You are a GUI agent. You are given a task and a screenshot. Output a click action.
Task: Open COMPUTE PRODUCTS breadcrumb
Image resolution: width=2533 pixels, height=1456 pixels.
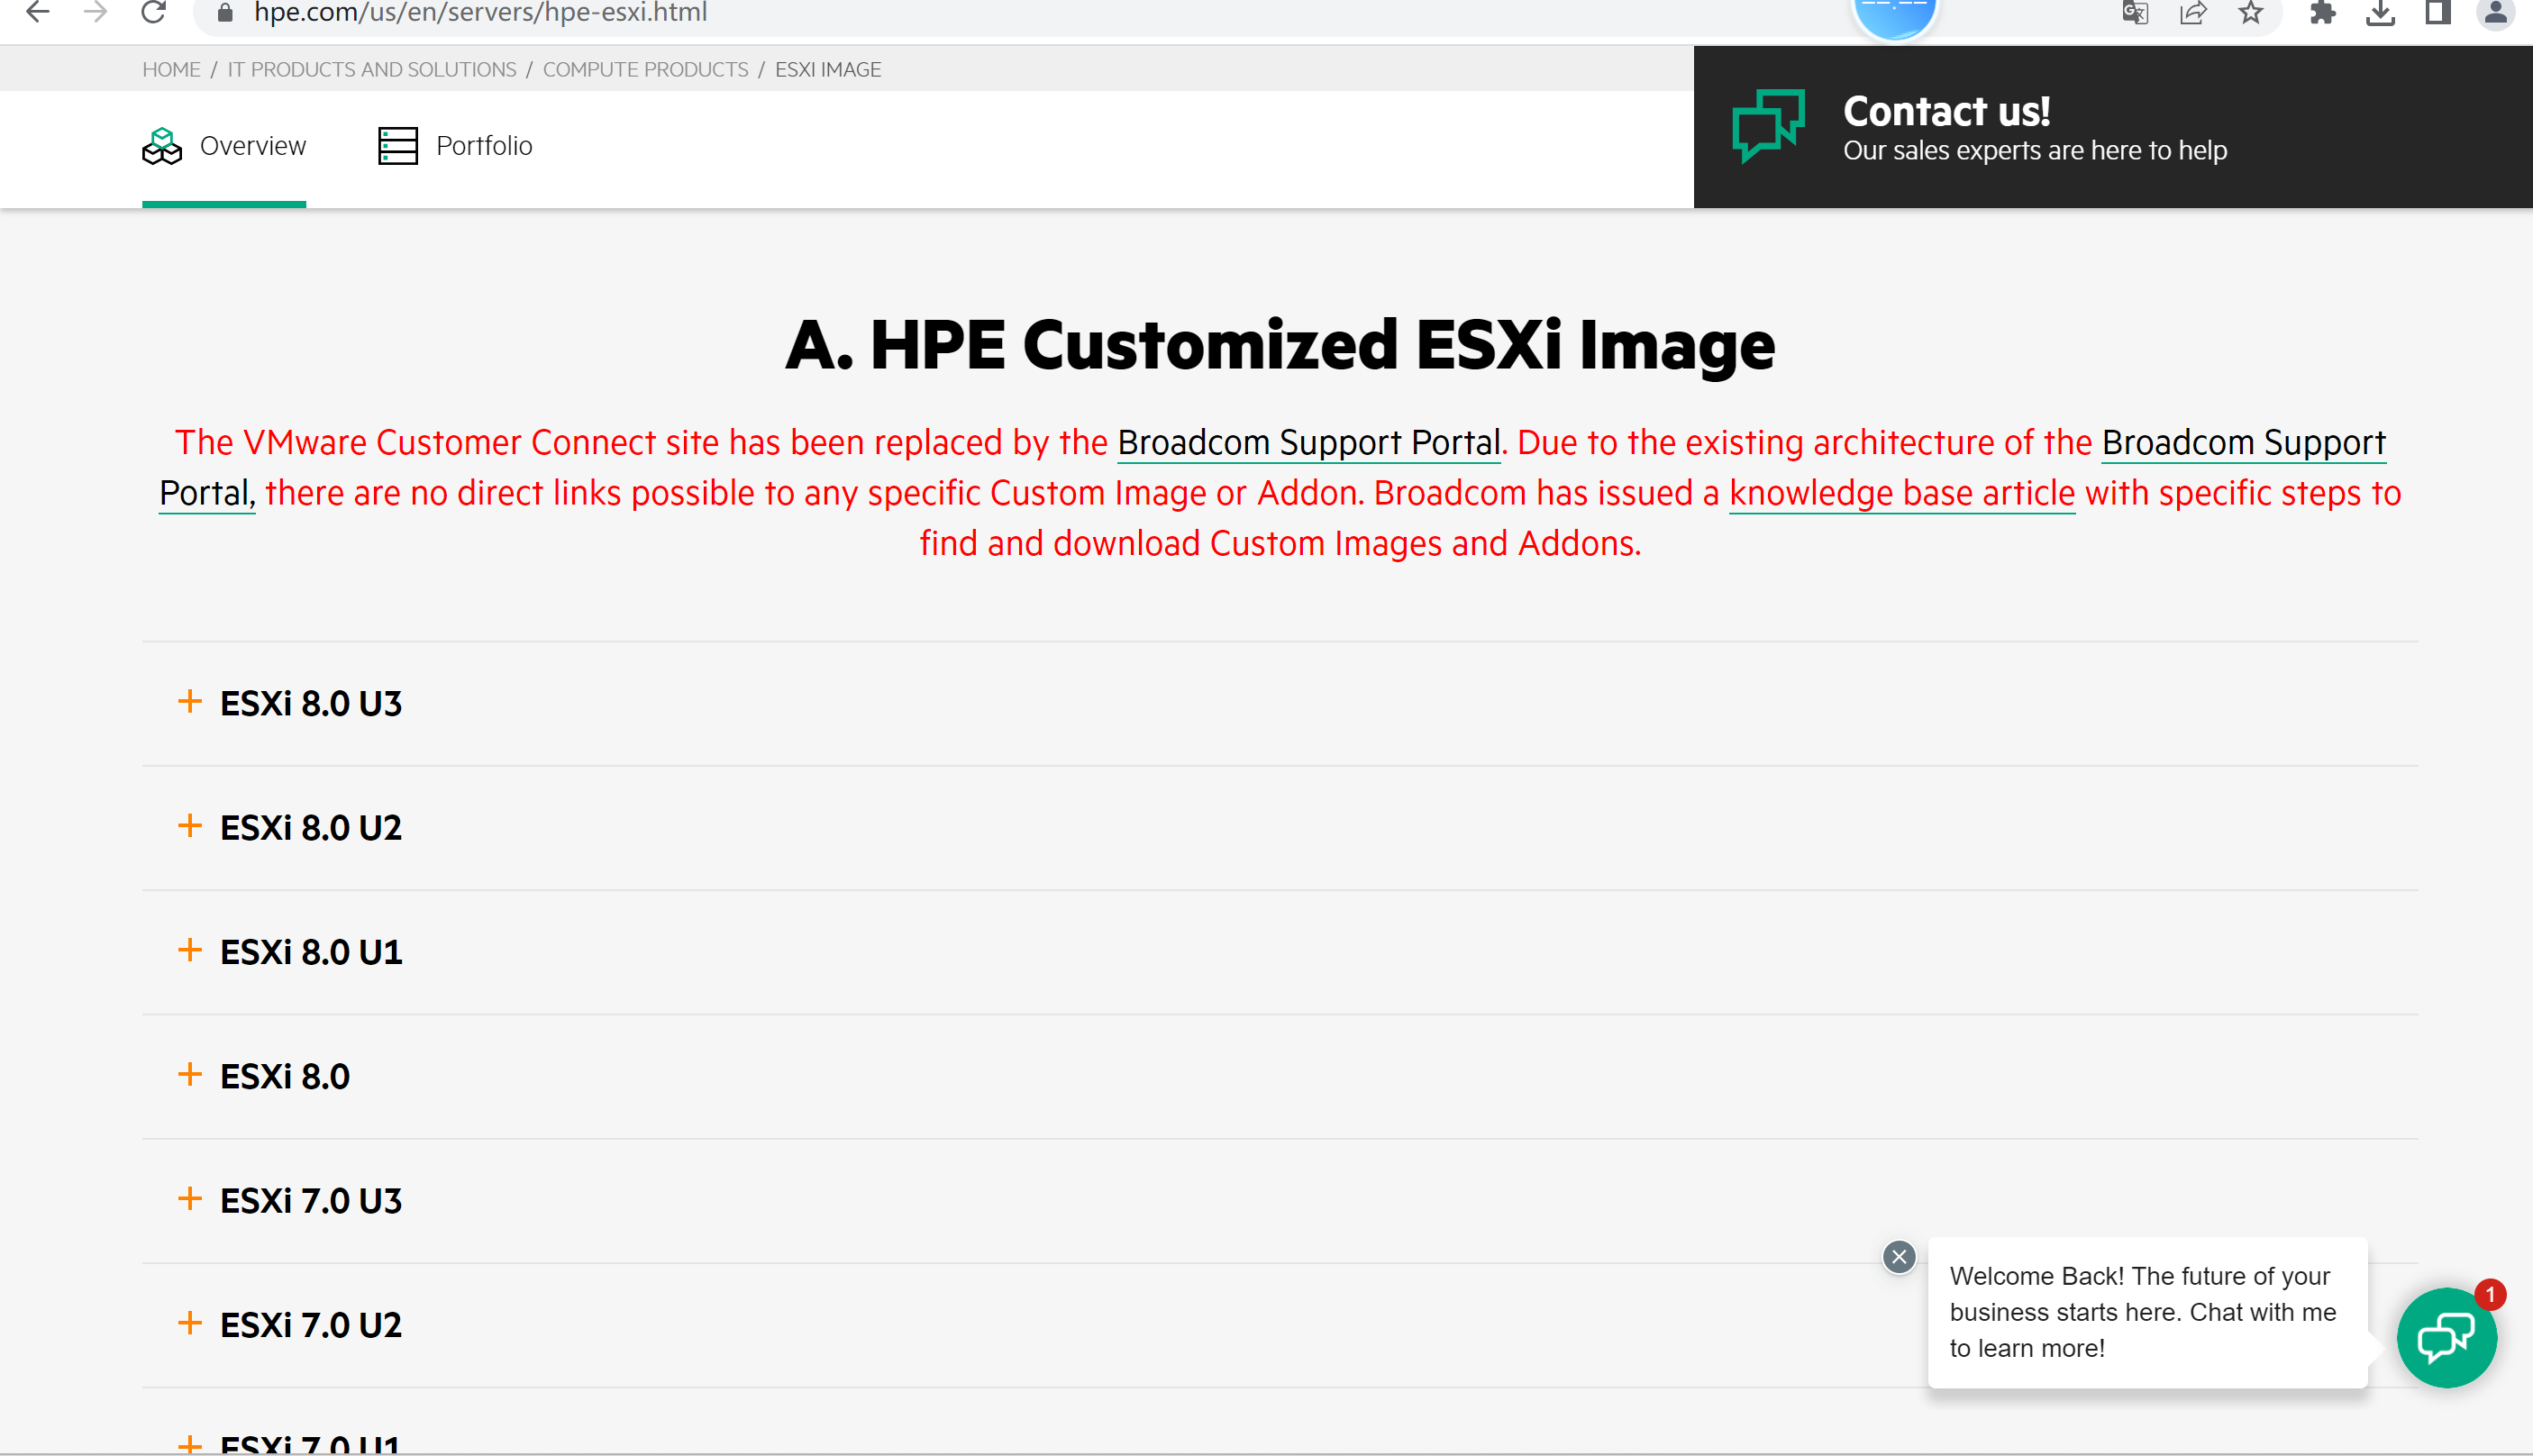pyautogui.click(x=646, y=70)
